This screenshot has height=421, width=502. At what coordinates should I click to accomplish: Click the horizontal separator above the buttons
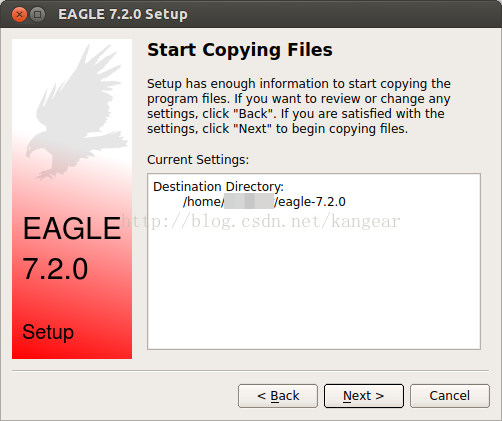point(250,370)
